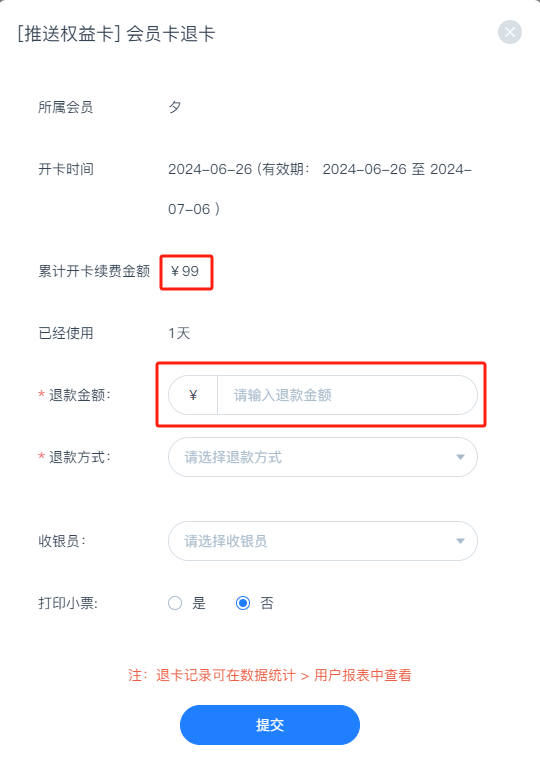Click the 退款金额 field label
540x772 pixels.
(80, 395)
